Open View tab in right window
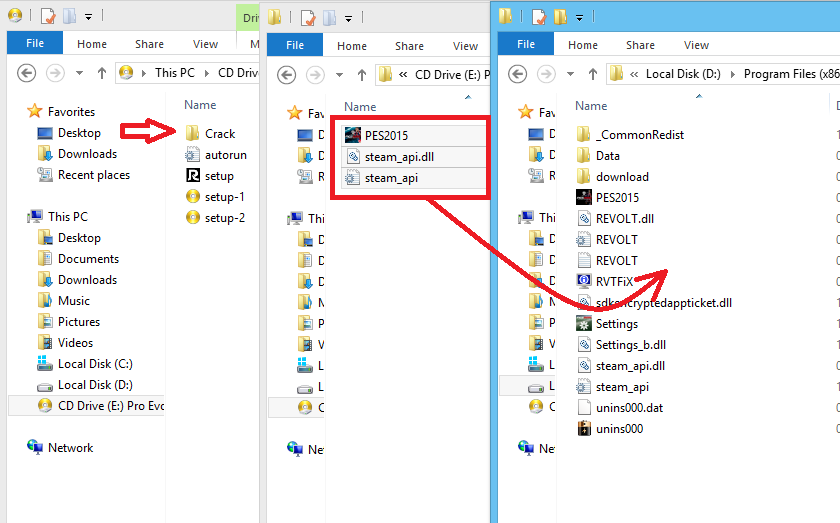The image size is (840, 523). click(696, 45)
